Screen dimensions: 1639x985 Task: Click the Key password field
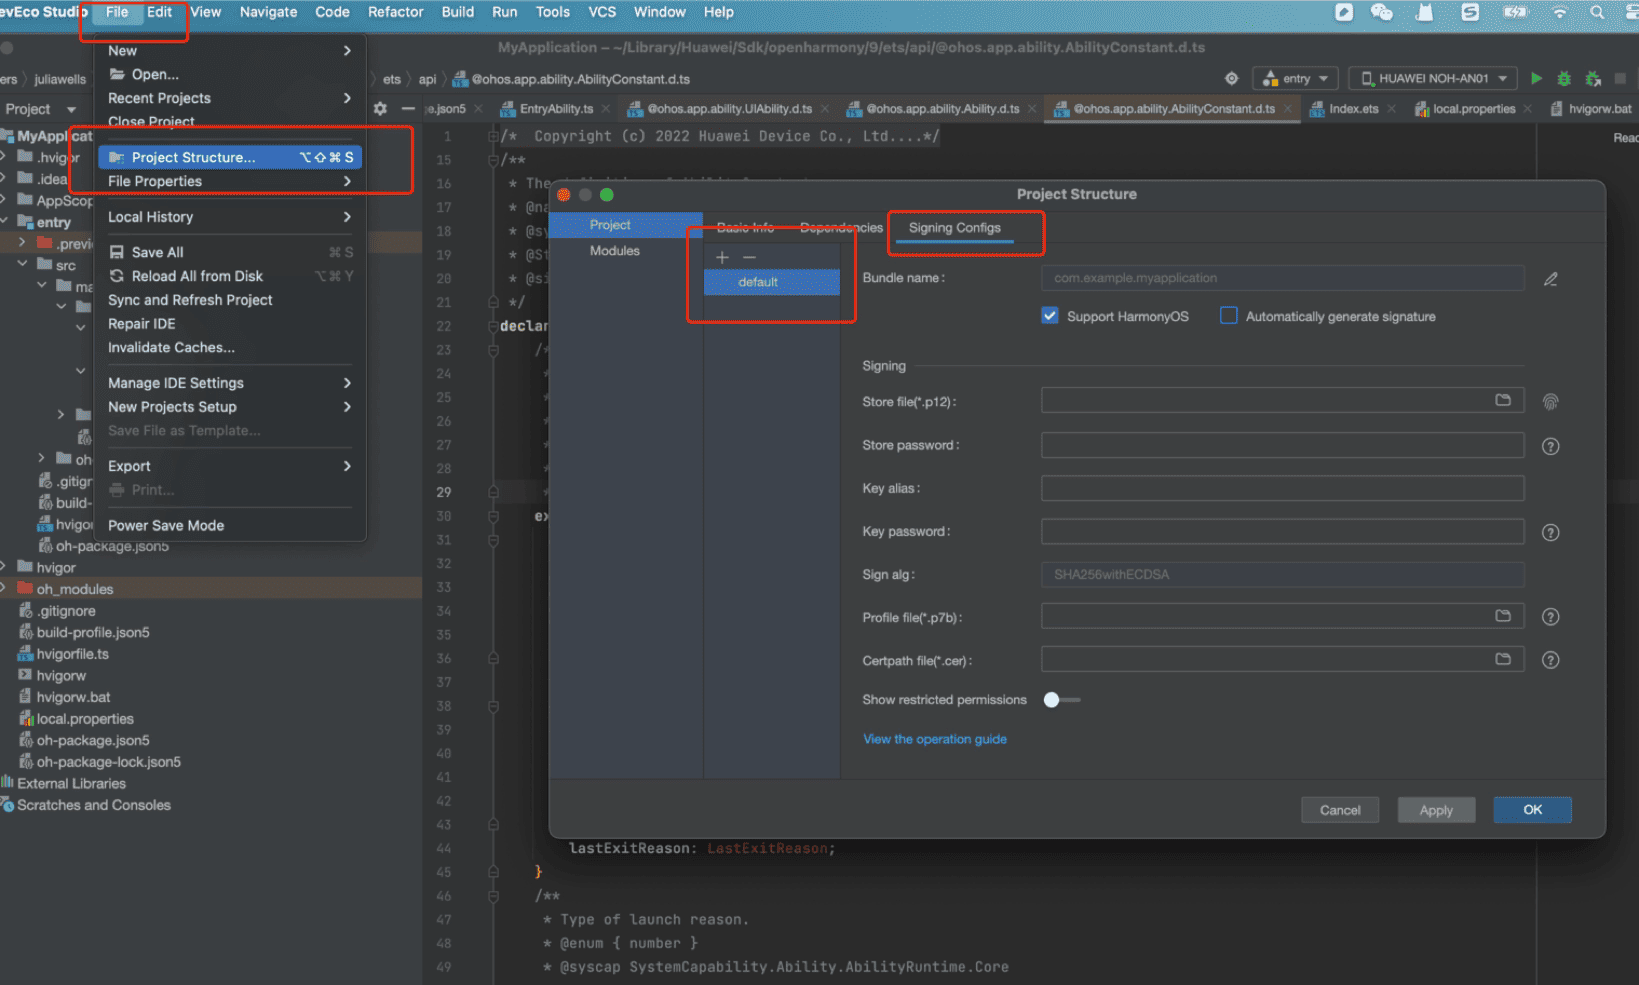1282,531
